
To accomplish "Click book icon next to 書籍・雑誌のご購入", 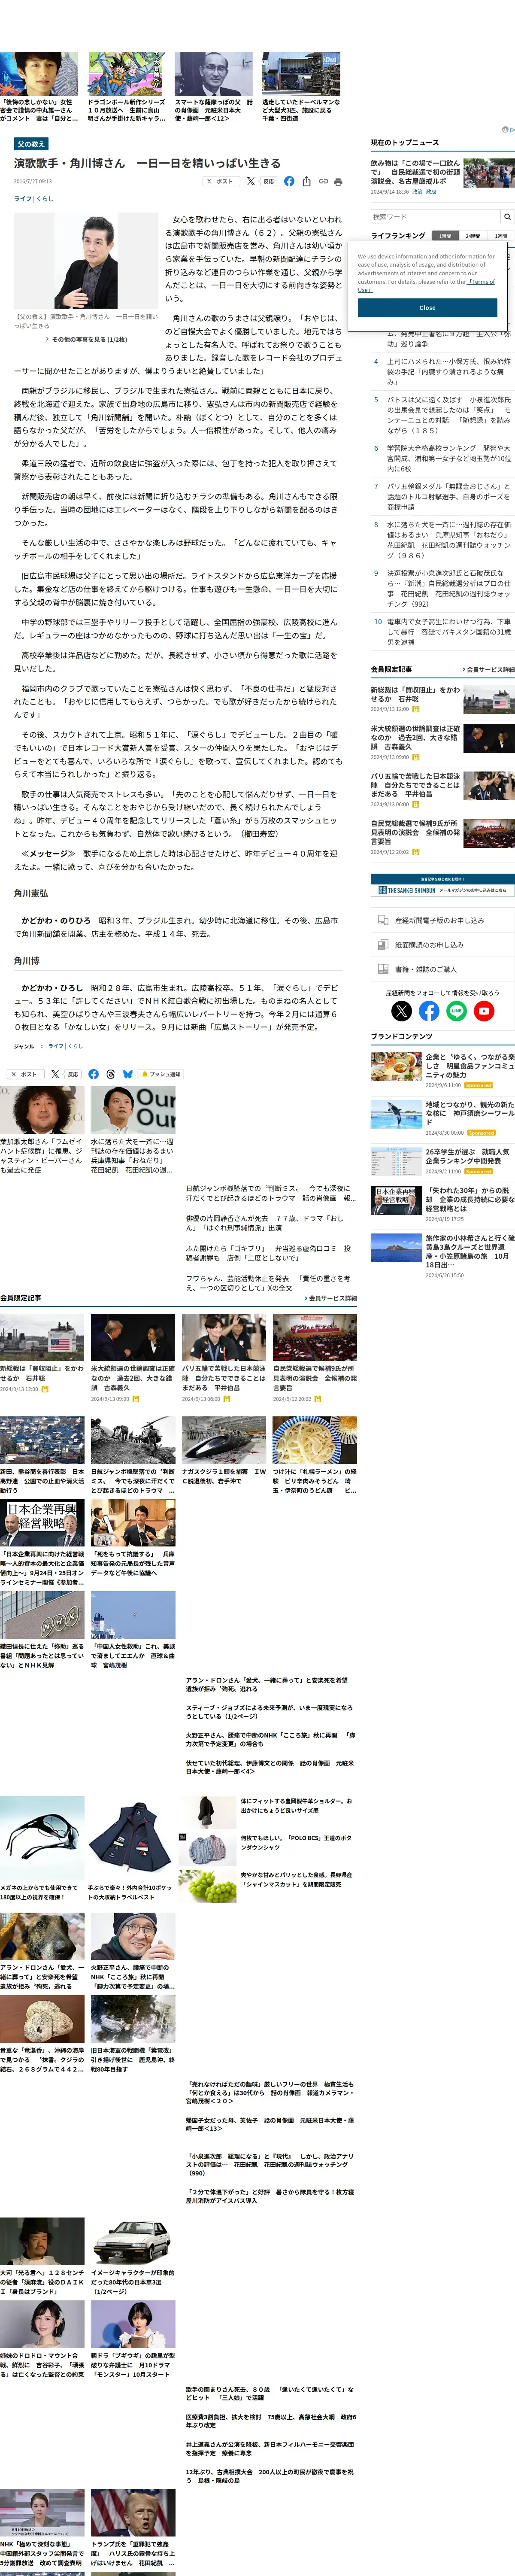I will click(x=383, y=968).
